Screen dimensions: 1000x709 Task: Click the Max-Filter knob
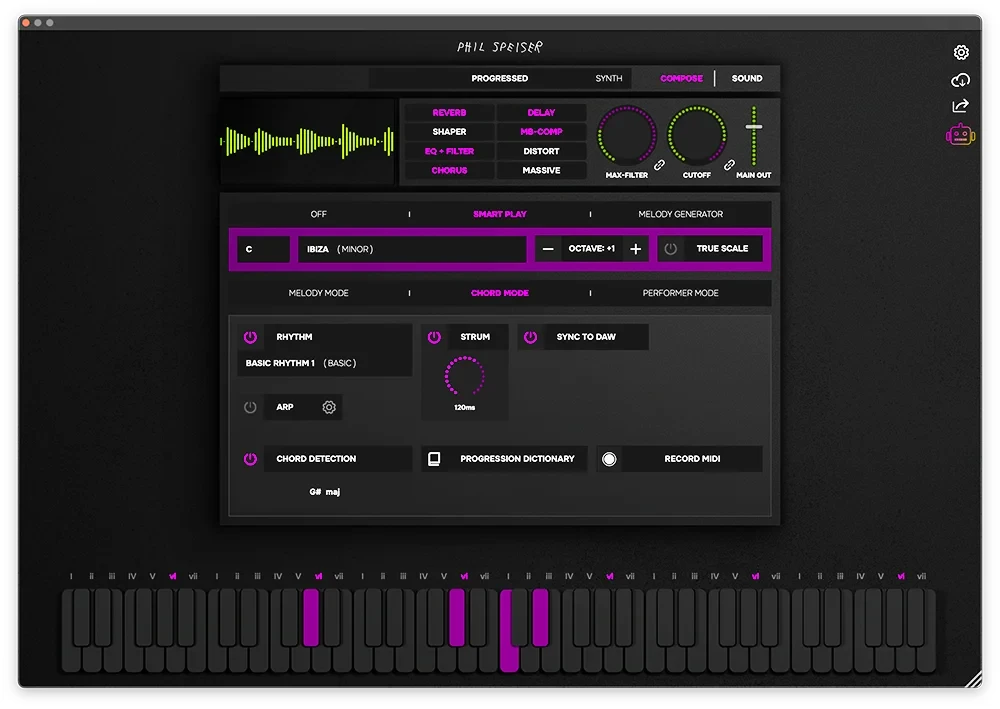626,136
